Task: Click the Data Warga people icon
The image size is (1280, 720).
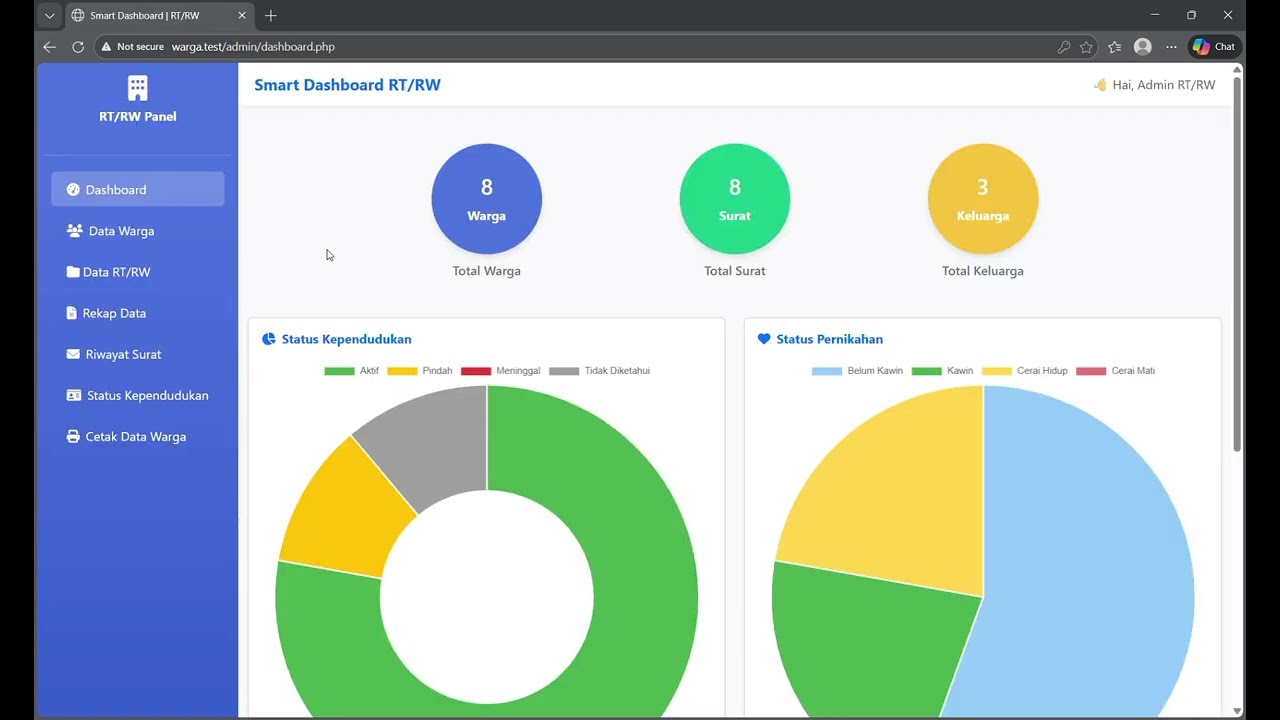Action: [74, 231]
